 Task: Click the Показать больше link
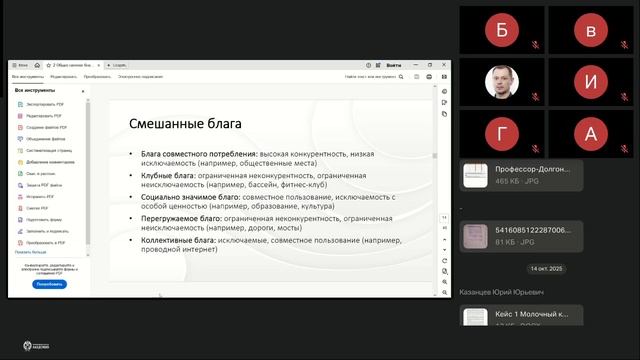[30, 252]
